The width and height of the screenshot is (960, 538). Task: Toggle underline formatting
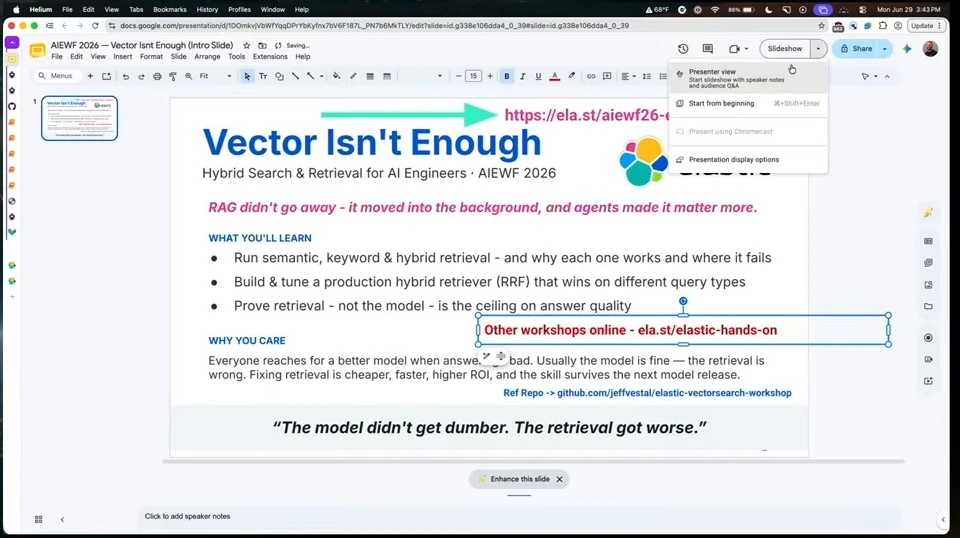tap(538, 77)
